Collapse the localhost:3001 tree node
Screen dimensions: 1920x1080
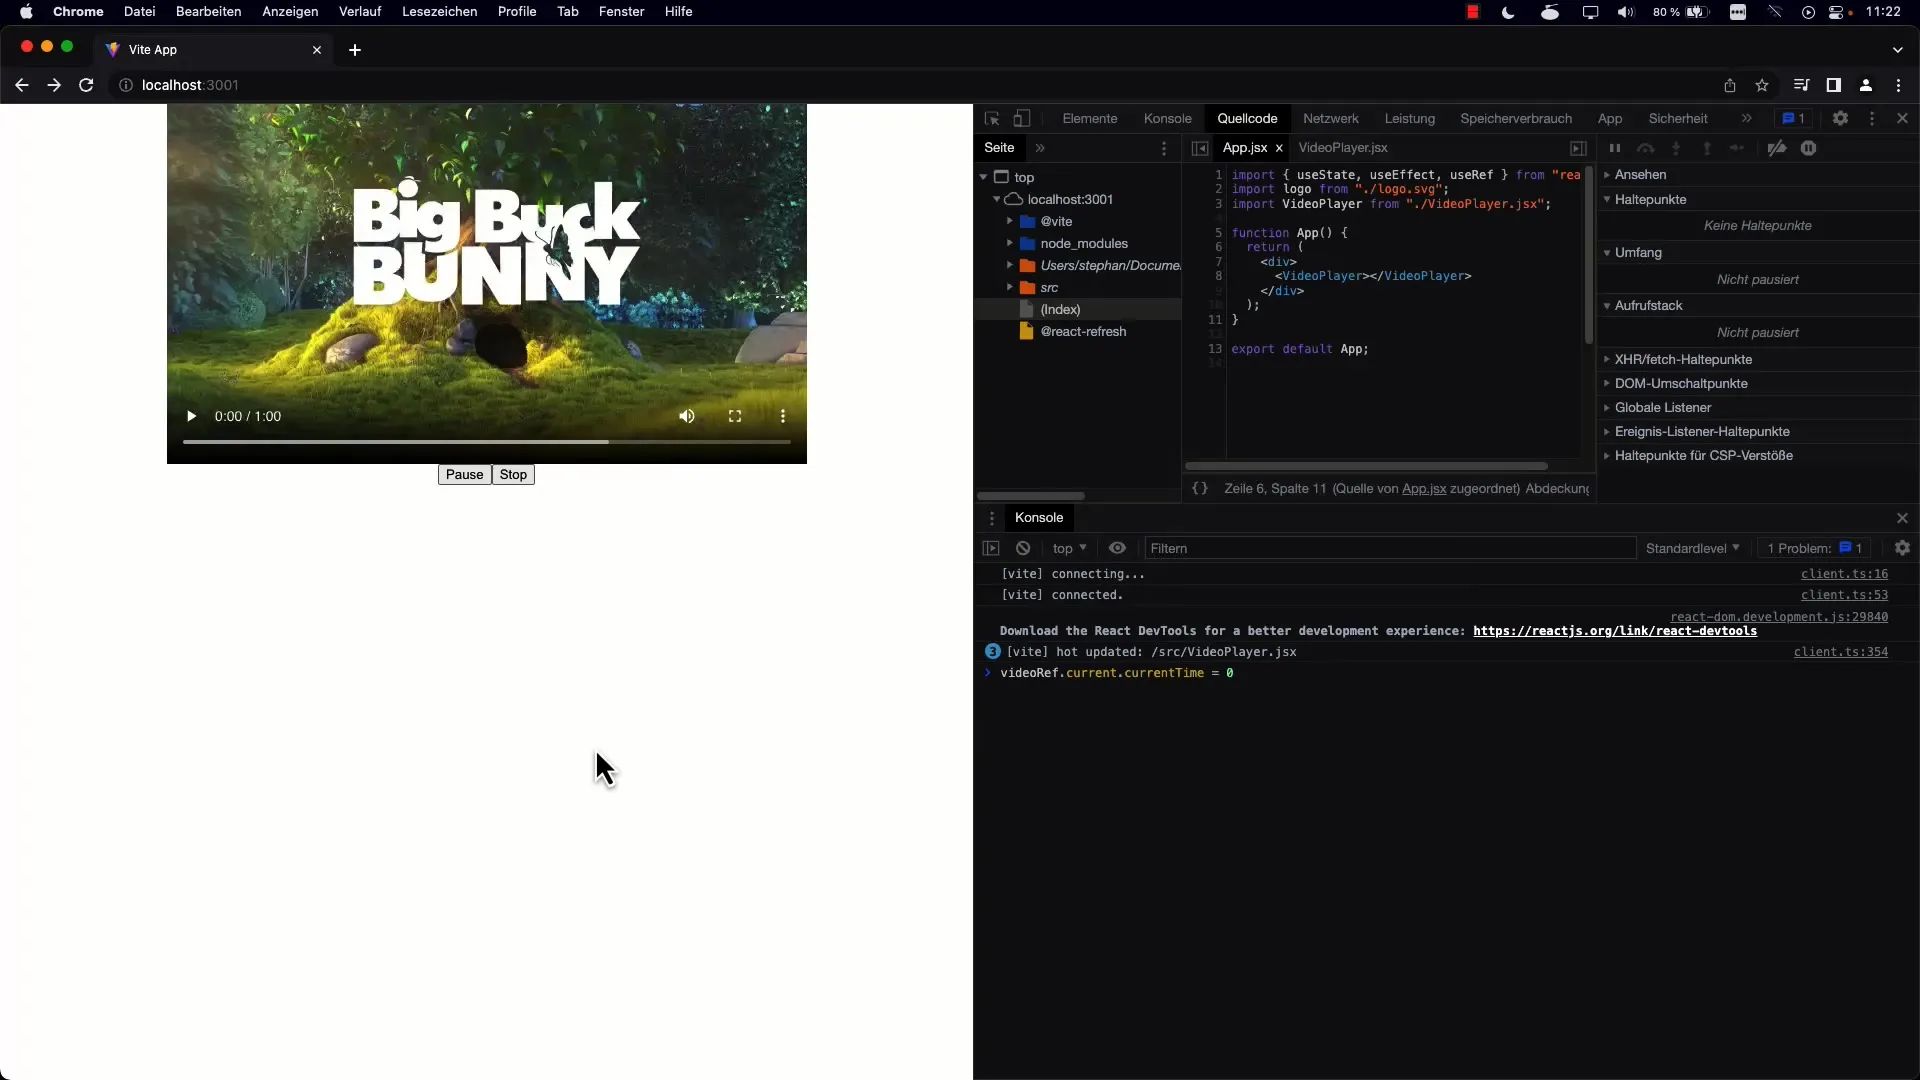click(x=997, y=199)
